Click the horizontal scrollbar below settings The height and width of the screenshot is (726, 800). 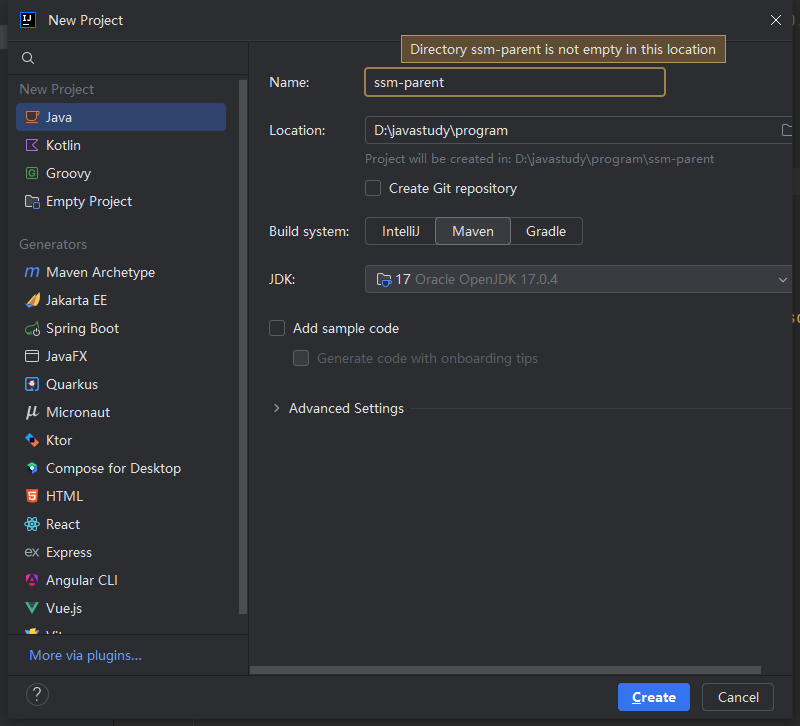click(x=505, y=670)
